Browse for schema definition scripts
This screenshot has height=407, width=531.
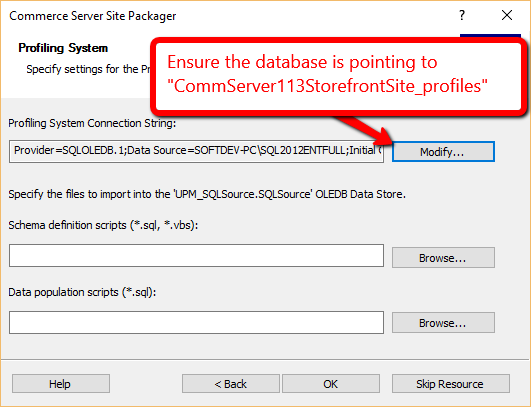tap(443, 258)
